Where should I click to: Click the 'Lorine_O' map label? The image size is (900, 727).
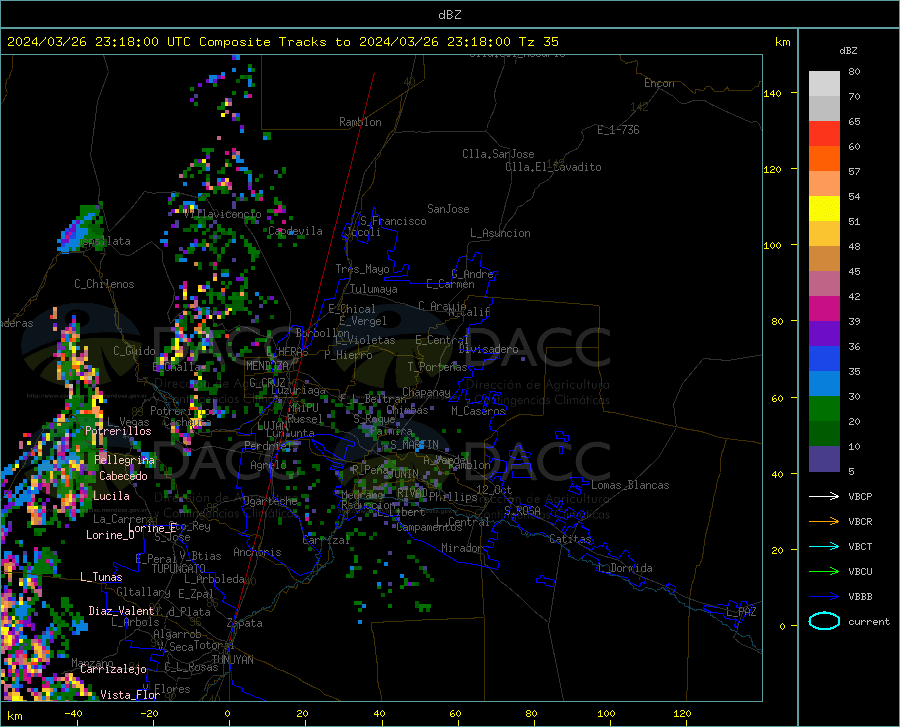coord(110,535)
